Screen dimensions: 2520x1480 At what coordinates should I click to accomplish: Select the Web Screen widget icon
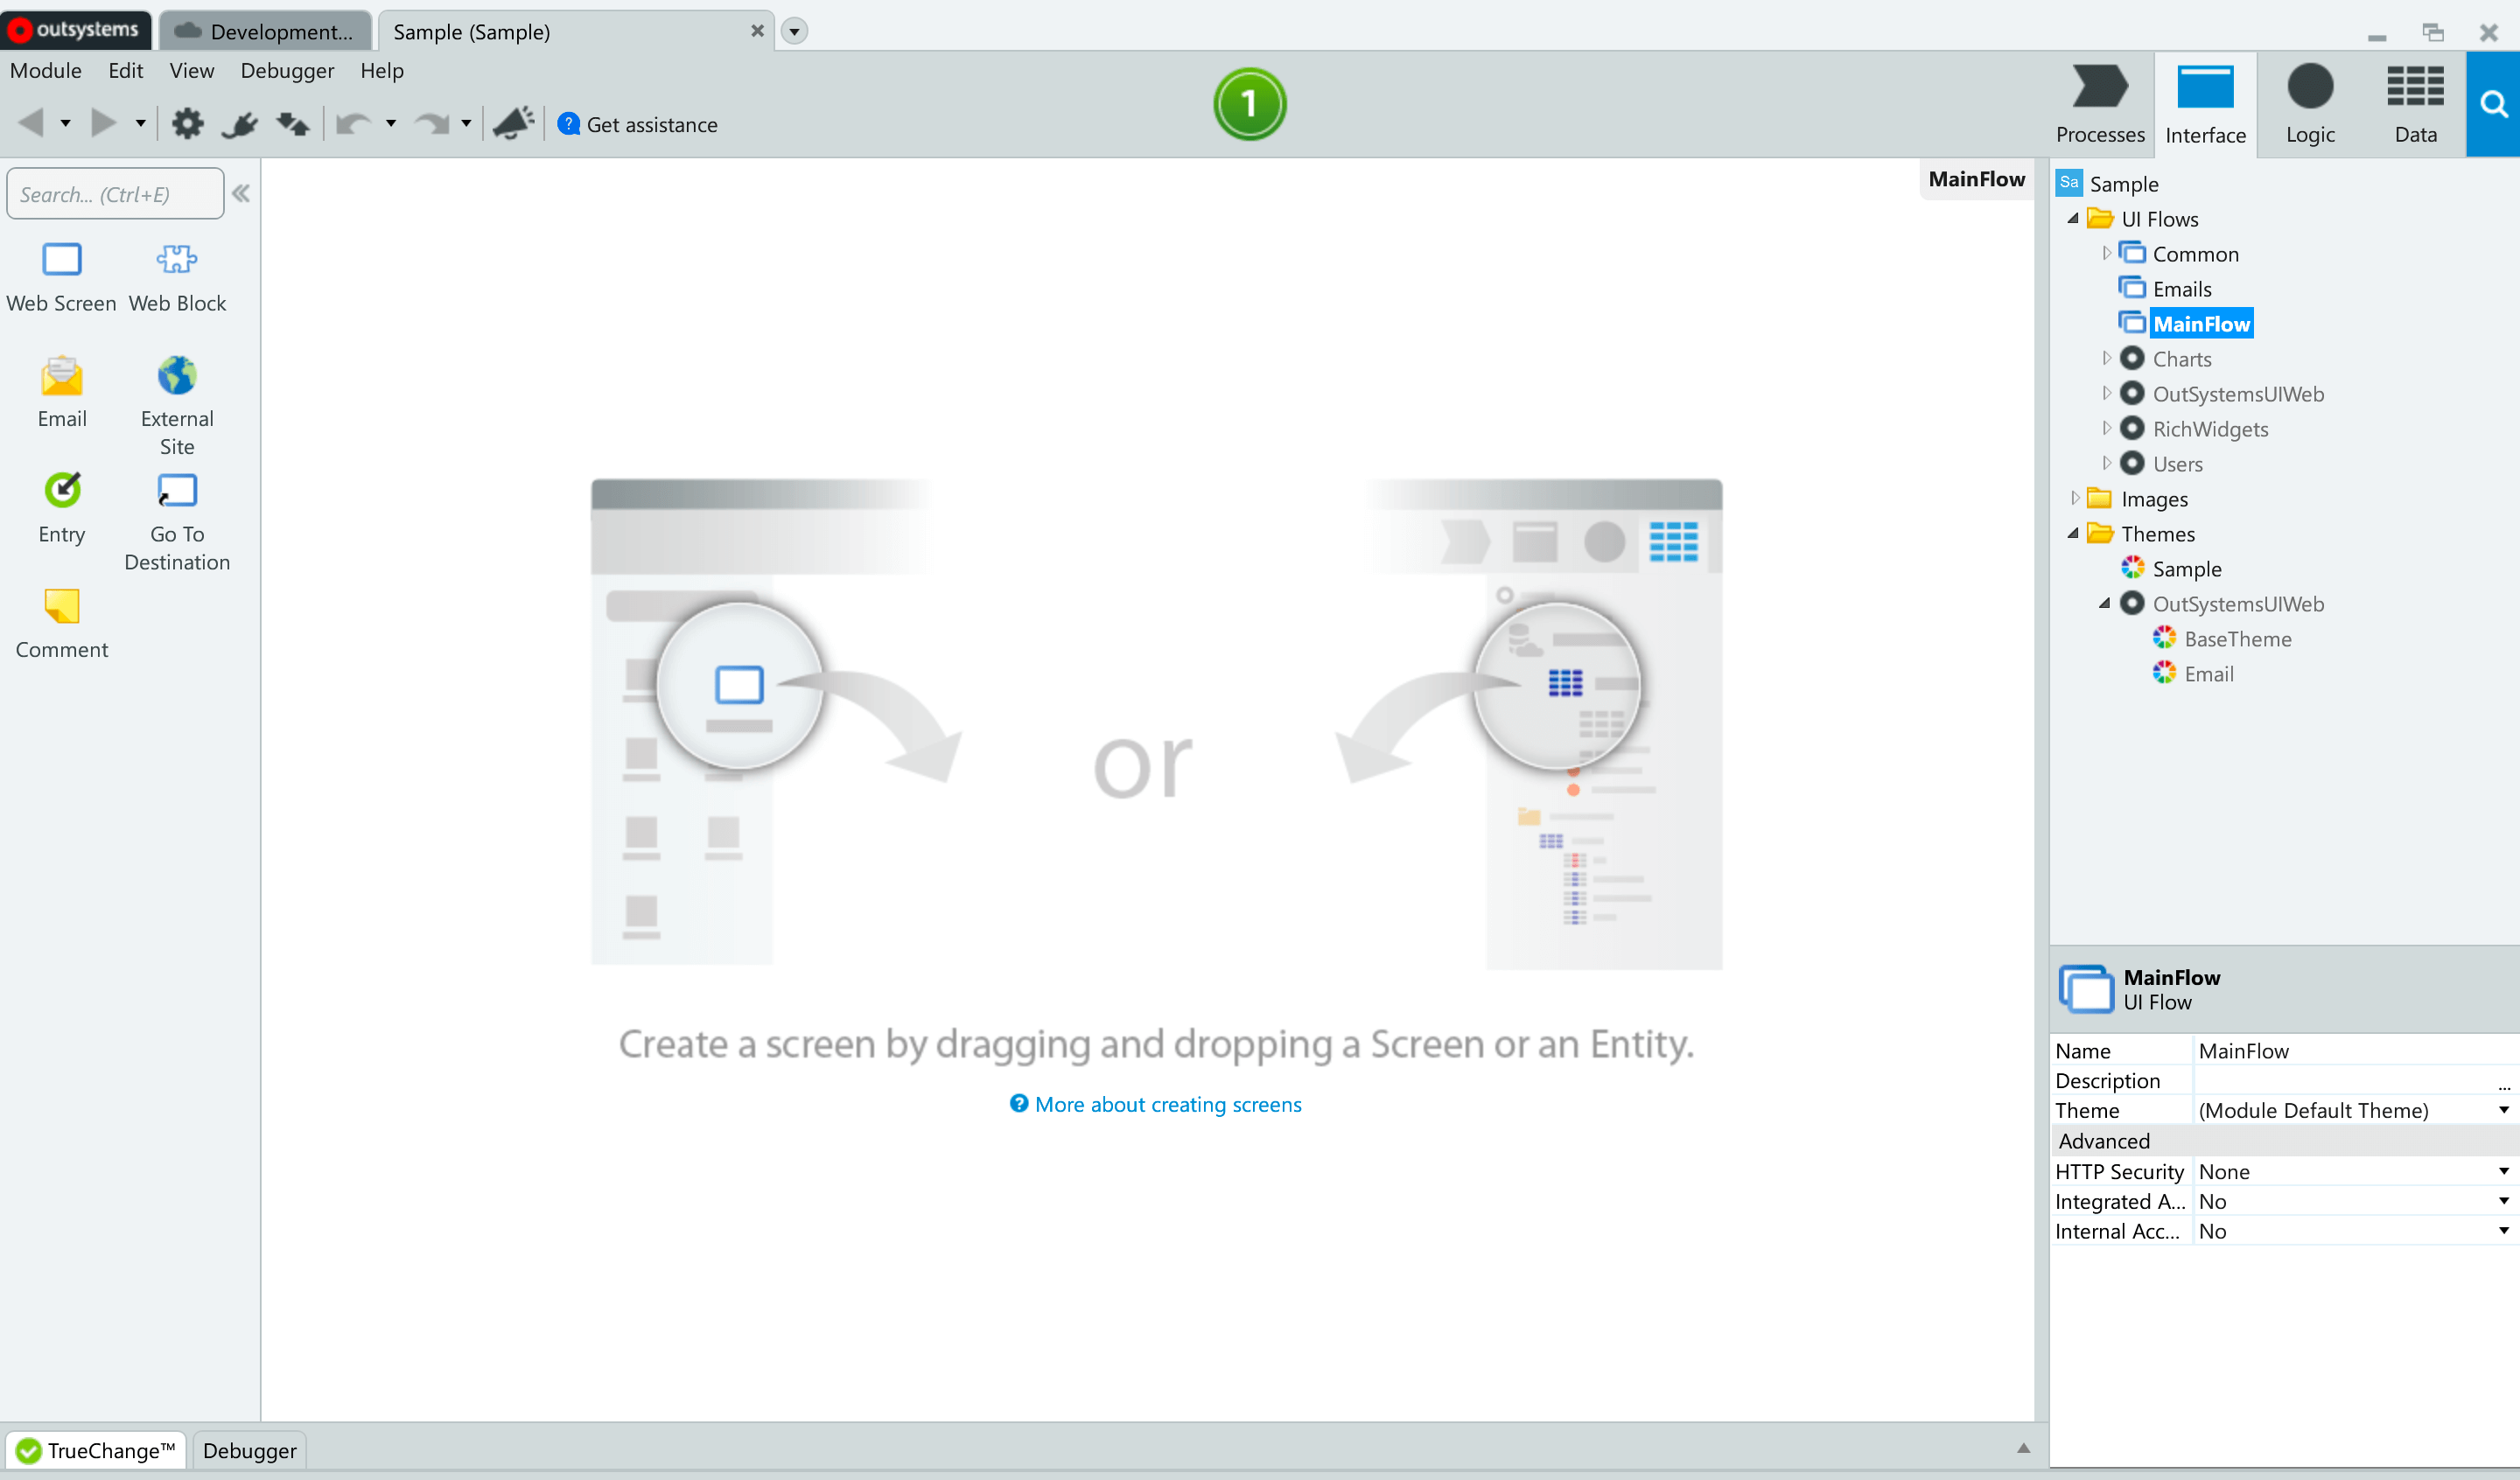tap(62, 260)
